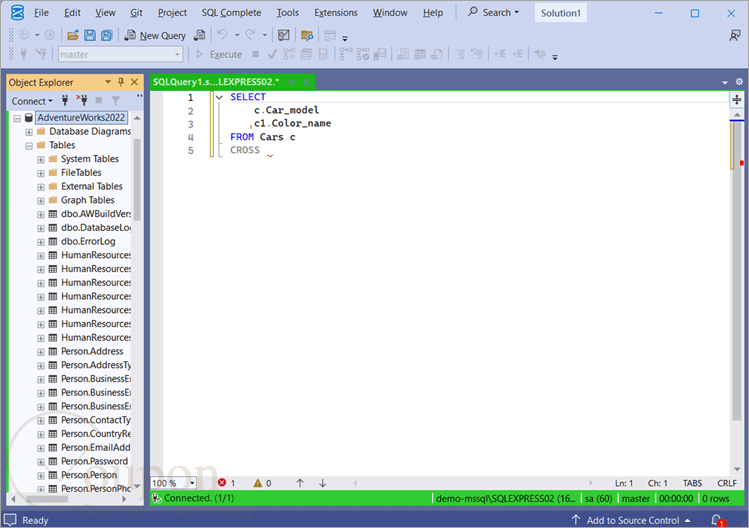Click the go to next issue down arrow
The image size is (749, 528).
click(322, 483)
